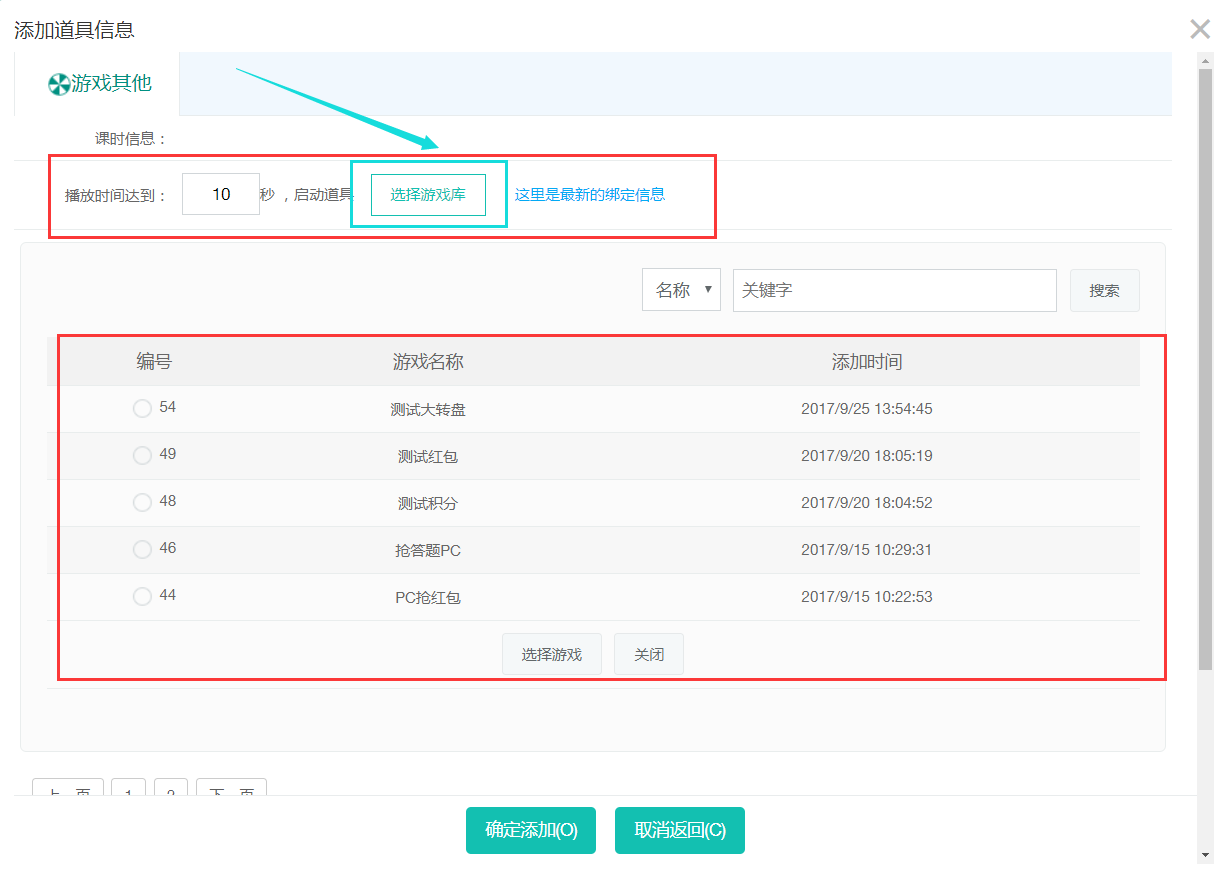
Task: Expand the 名称 search type dropdown
Action: click(x=681, y=290)
